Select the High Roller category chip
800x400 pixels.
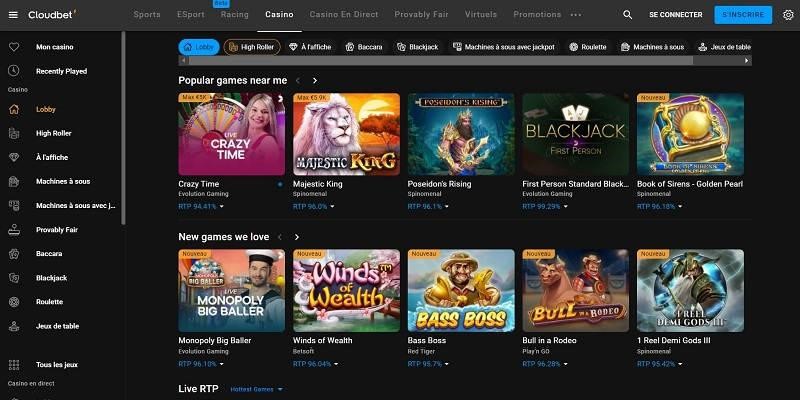tap(252, 47)
